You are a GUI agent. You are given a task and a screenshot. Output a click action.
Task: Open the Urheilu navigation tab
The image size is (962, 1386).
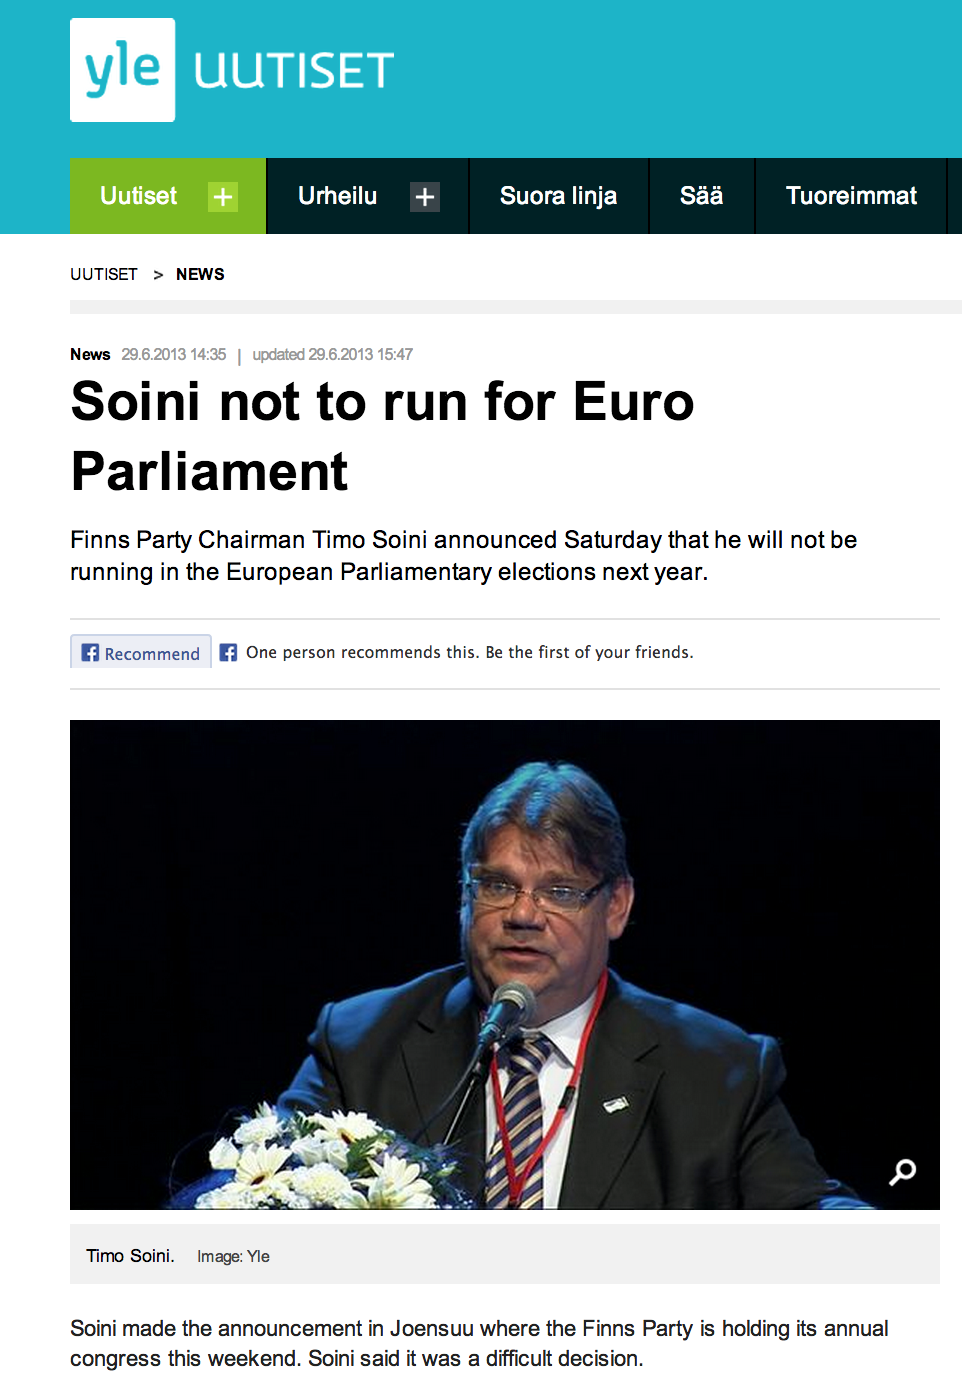click(x=337, y=196)
